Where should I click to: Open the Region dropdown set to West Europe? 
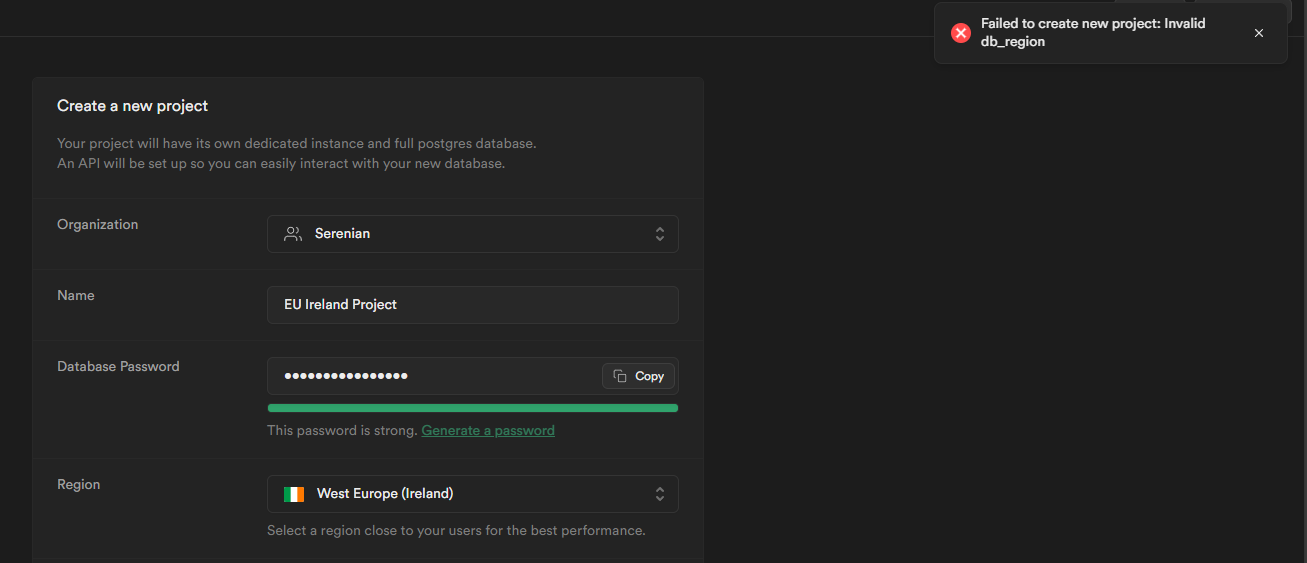pos(472,494)
